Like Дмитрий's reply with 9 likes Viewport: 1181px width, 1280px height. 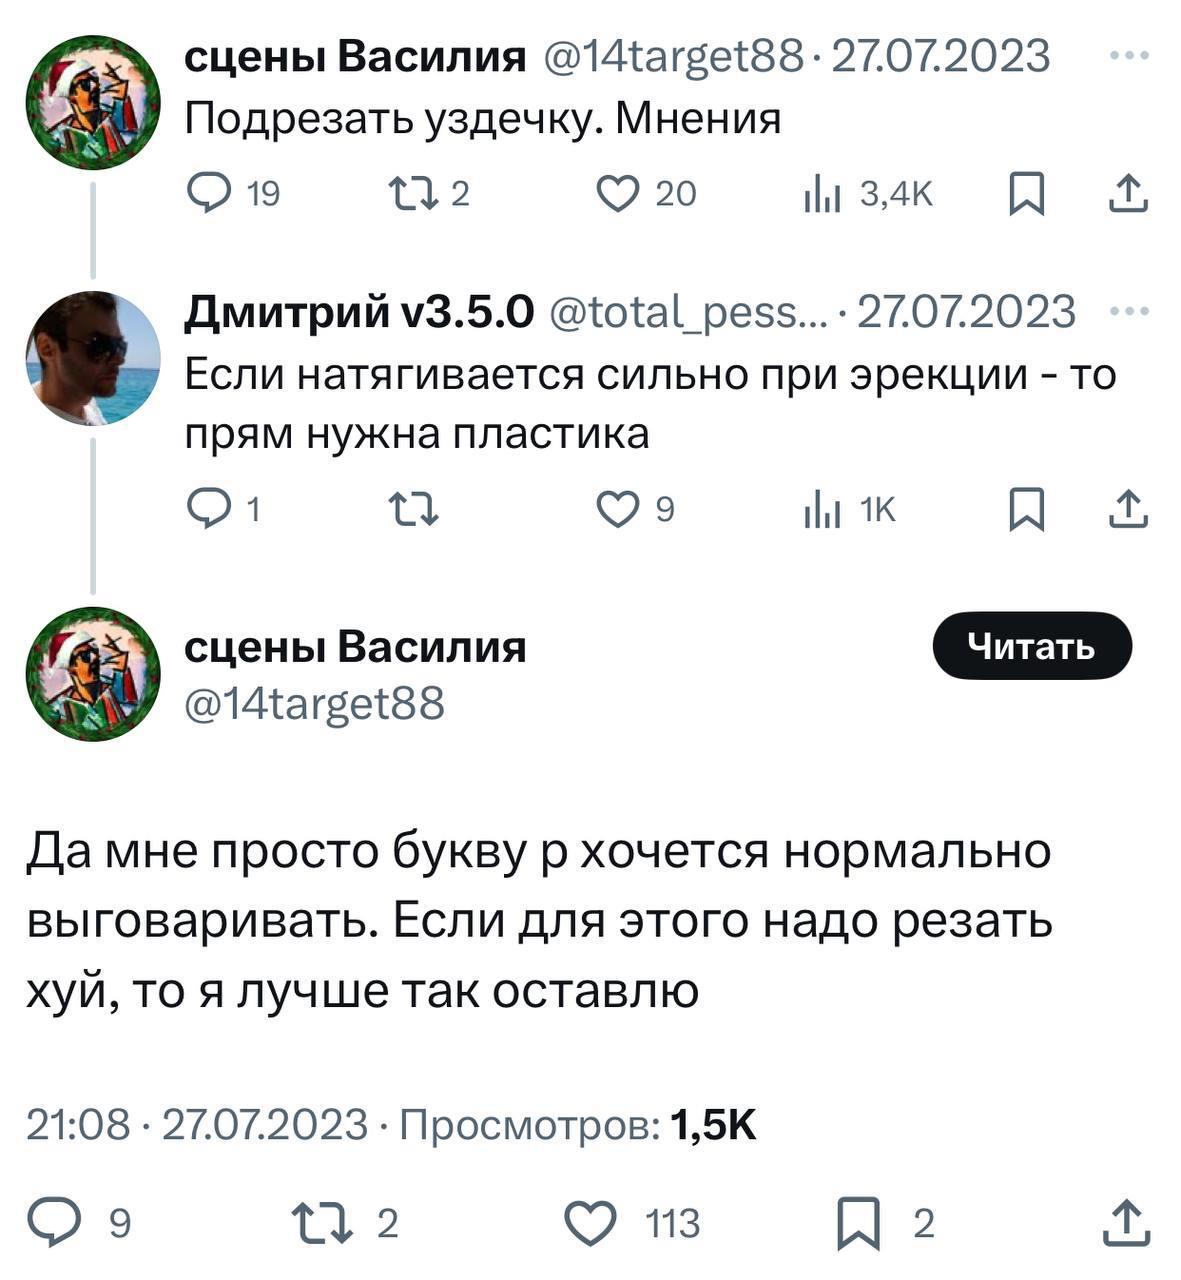pos(618,511)
